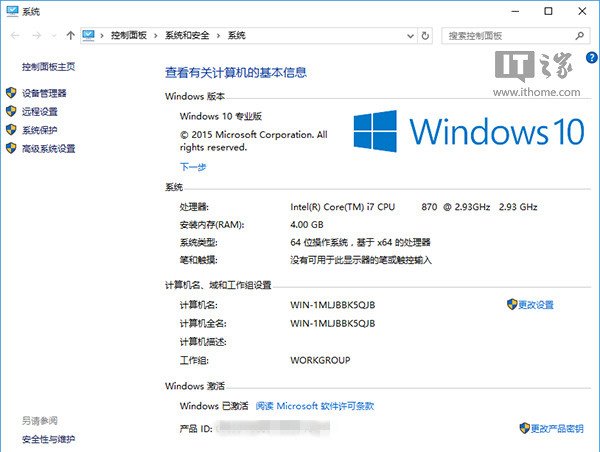Expand chevron after 控制面板 breadcrumb
This screenshot has height=452, width=600.
(155, 36)
